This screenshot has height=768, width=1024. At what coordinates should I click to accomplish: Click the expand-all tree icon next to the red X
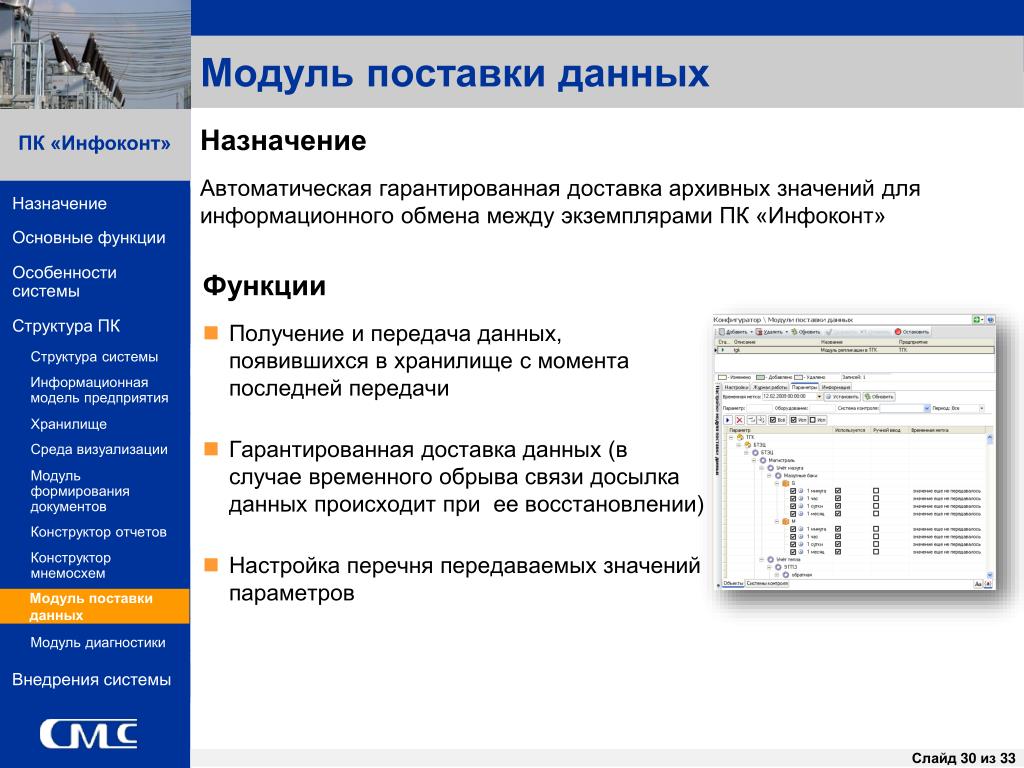(x=752, y=420)
